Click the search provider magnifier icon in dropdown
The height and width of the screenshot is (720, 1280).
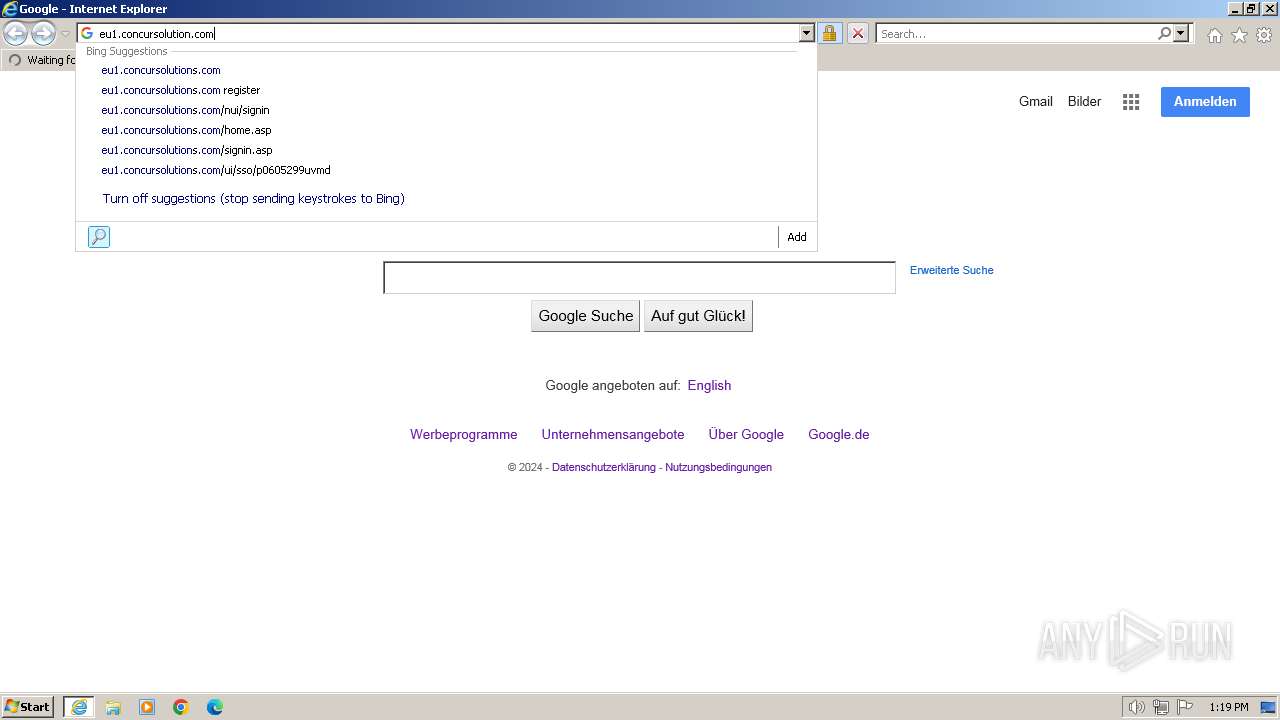point(99,237)
